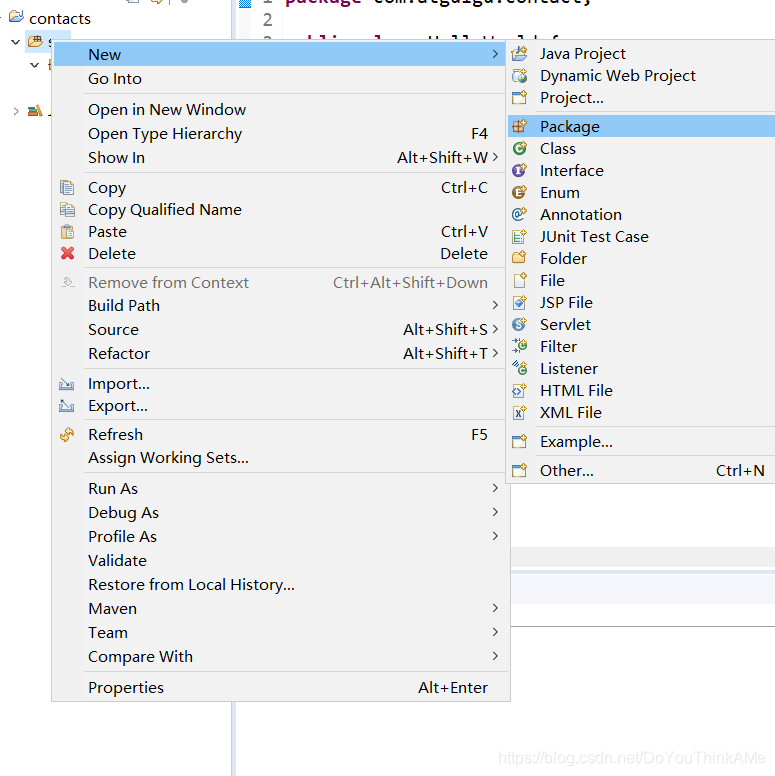
Task: Choose Interface in New submenu
Action: [x=641, y=171]
